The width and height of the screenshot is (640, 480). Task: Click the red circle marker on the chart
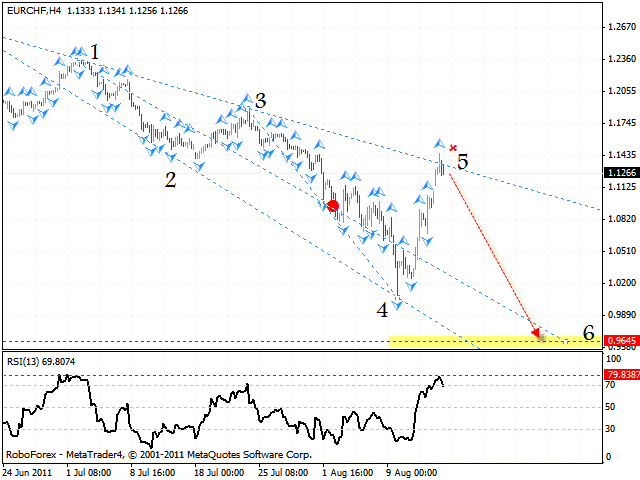pyautogui.click(x=333, y=205)
